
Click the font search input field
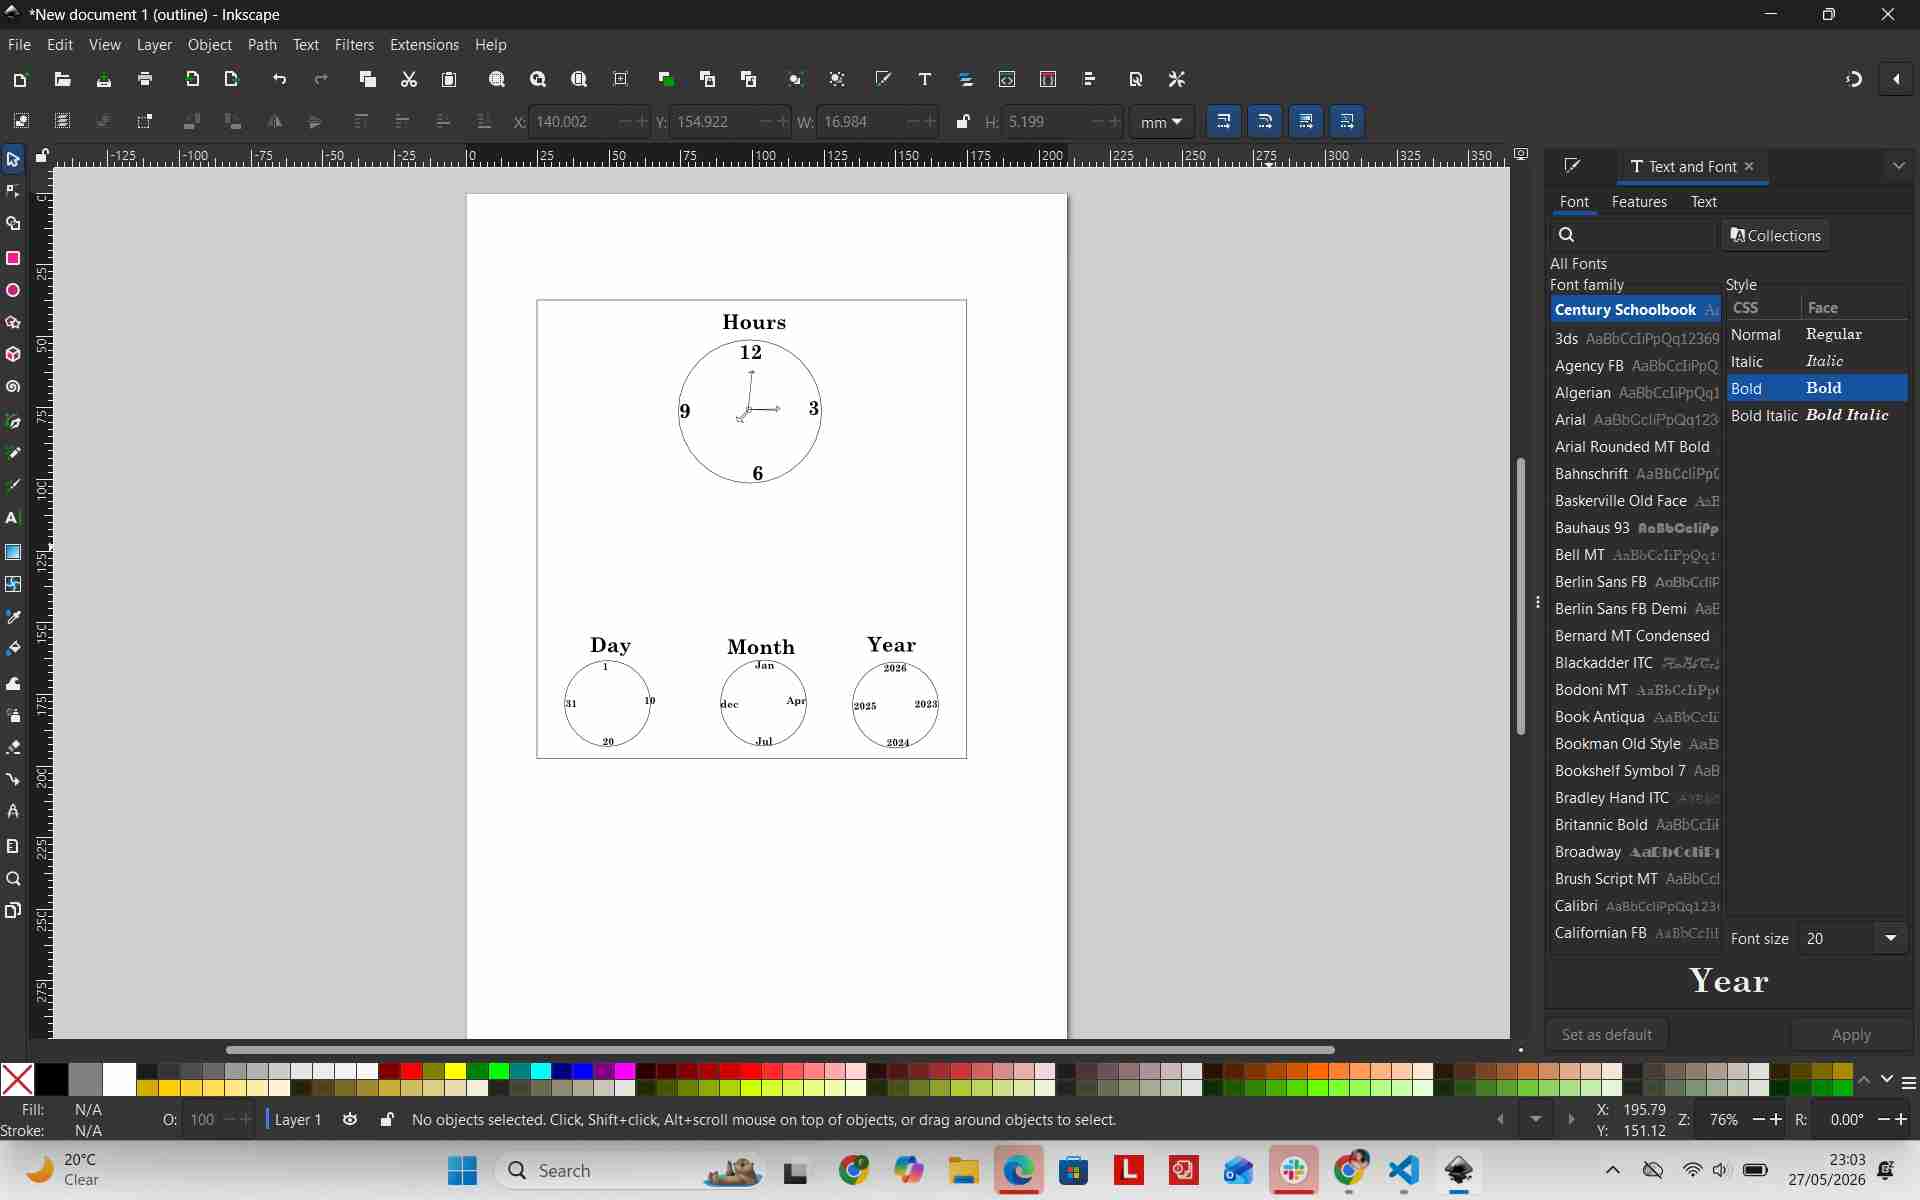[1632, 235]
